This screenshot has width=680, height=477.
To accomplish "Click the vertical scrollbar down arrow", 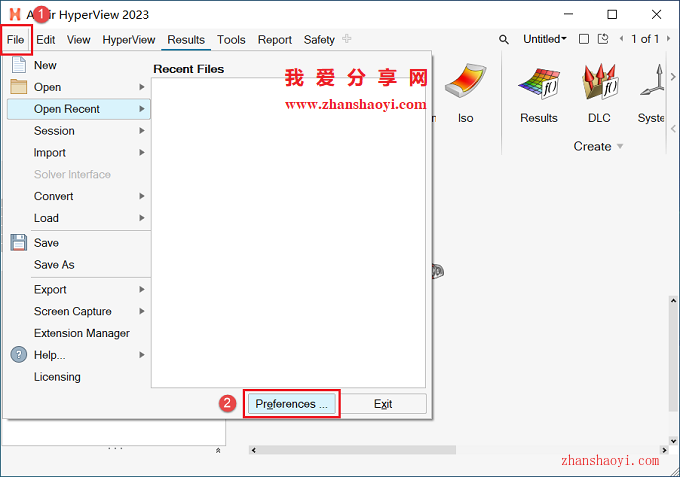I will click(x=673, y=441).
